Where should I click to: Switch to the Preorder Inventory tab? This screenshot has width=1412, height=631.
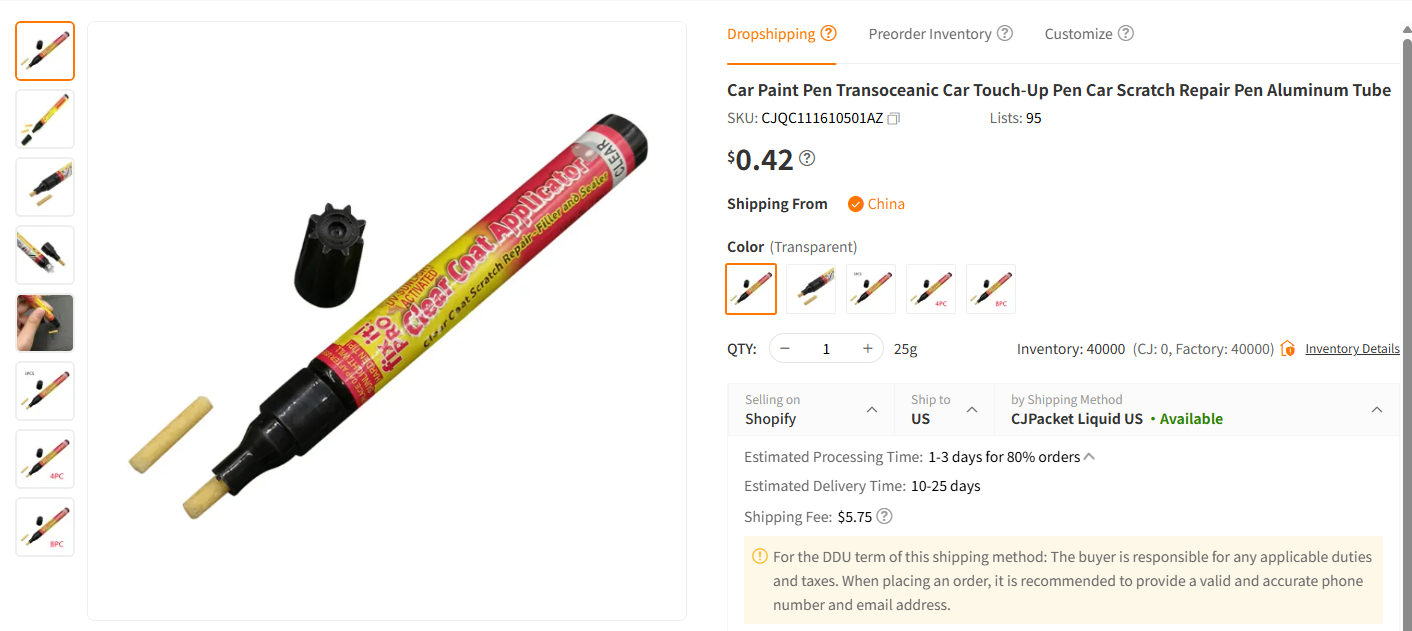click(x=930, y=32)
